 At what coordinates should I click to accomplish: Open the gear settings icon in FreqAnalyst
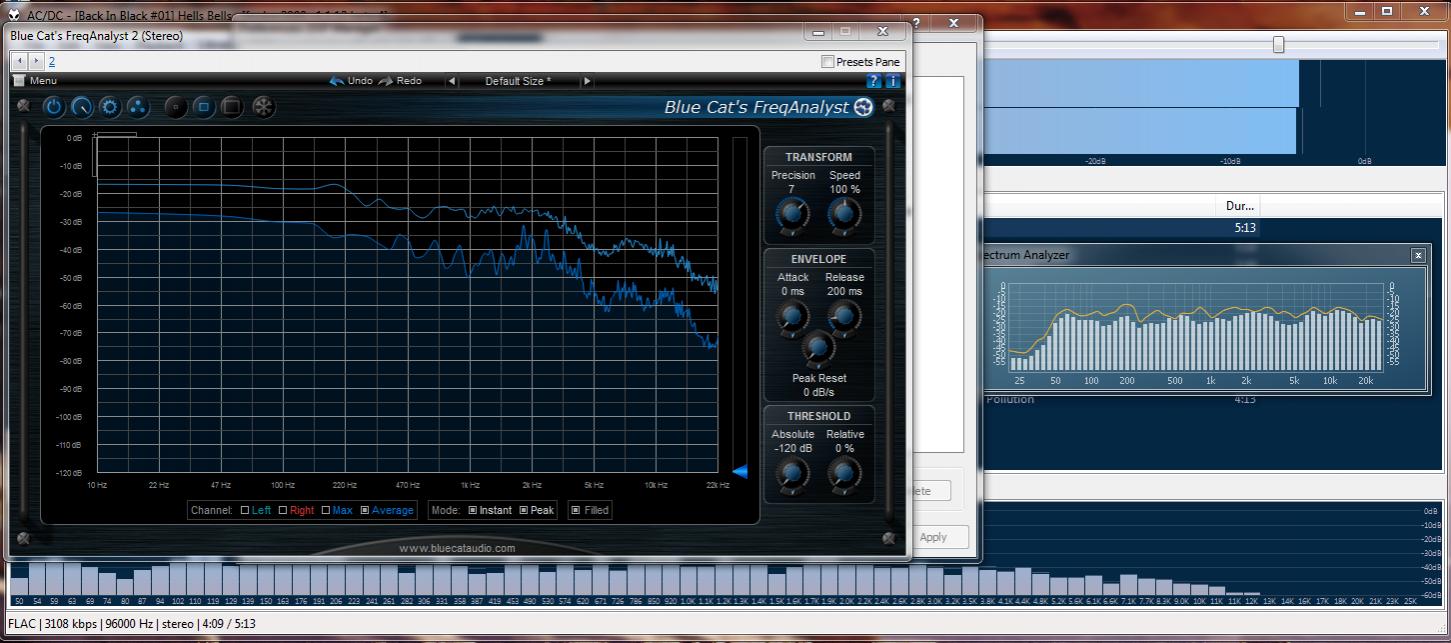[110, 106]
